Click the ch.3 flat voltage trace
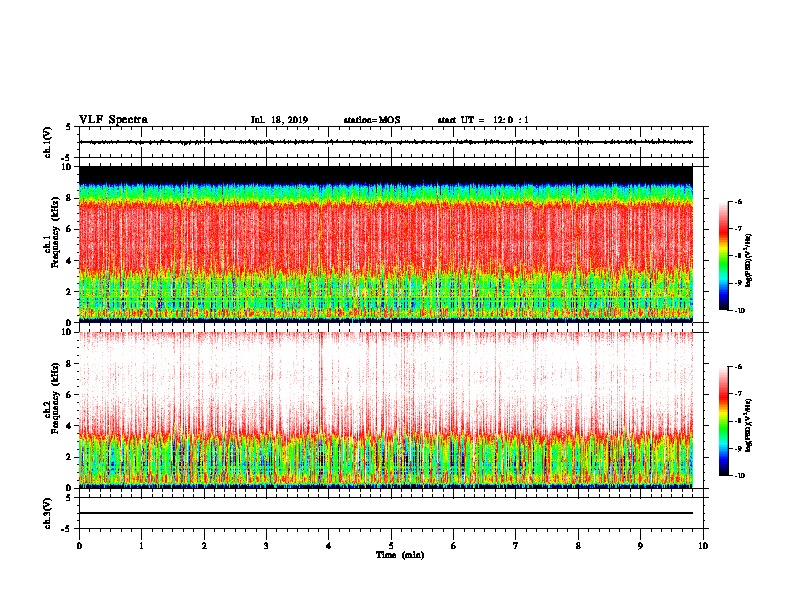Screen dimensions: 792x612 tap(386, 513)
